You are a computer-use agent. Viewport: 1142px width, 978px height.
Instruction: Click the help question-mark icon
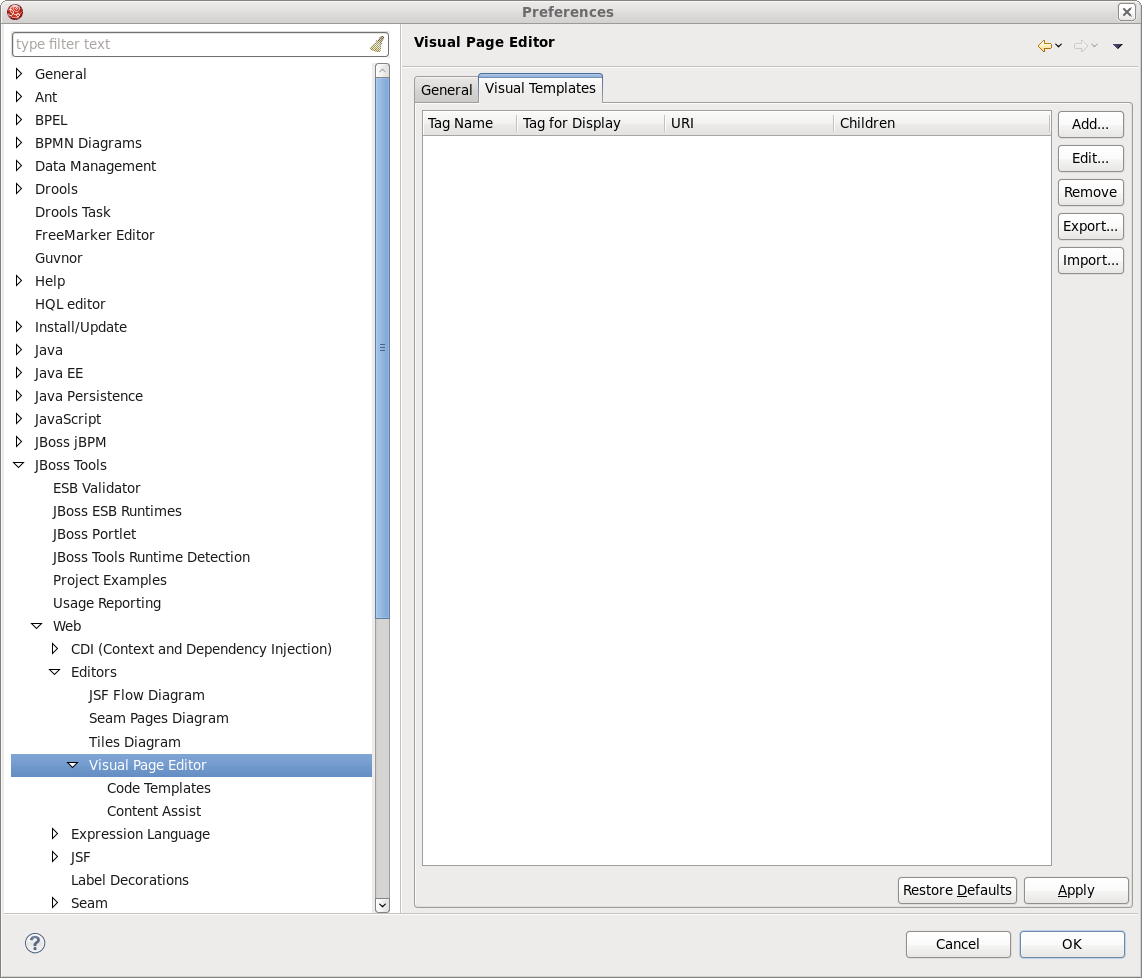35,943
